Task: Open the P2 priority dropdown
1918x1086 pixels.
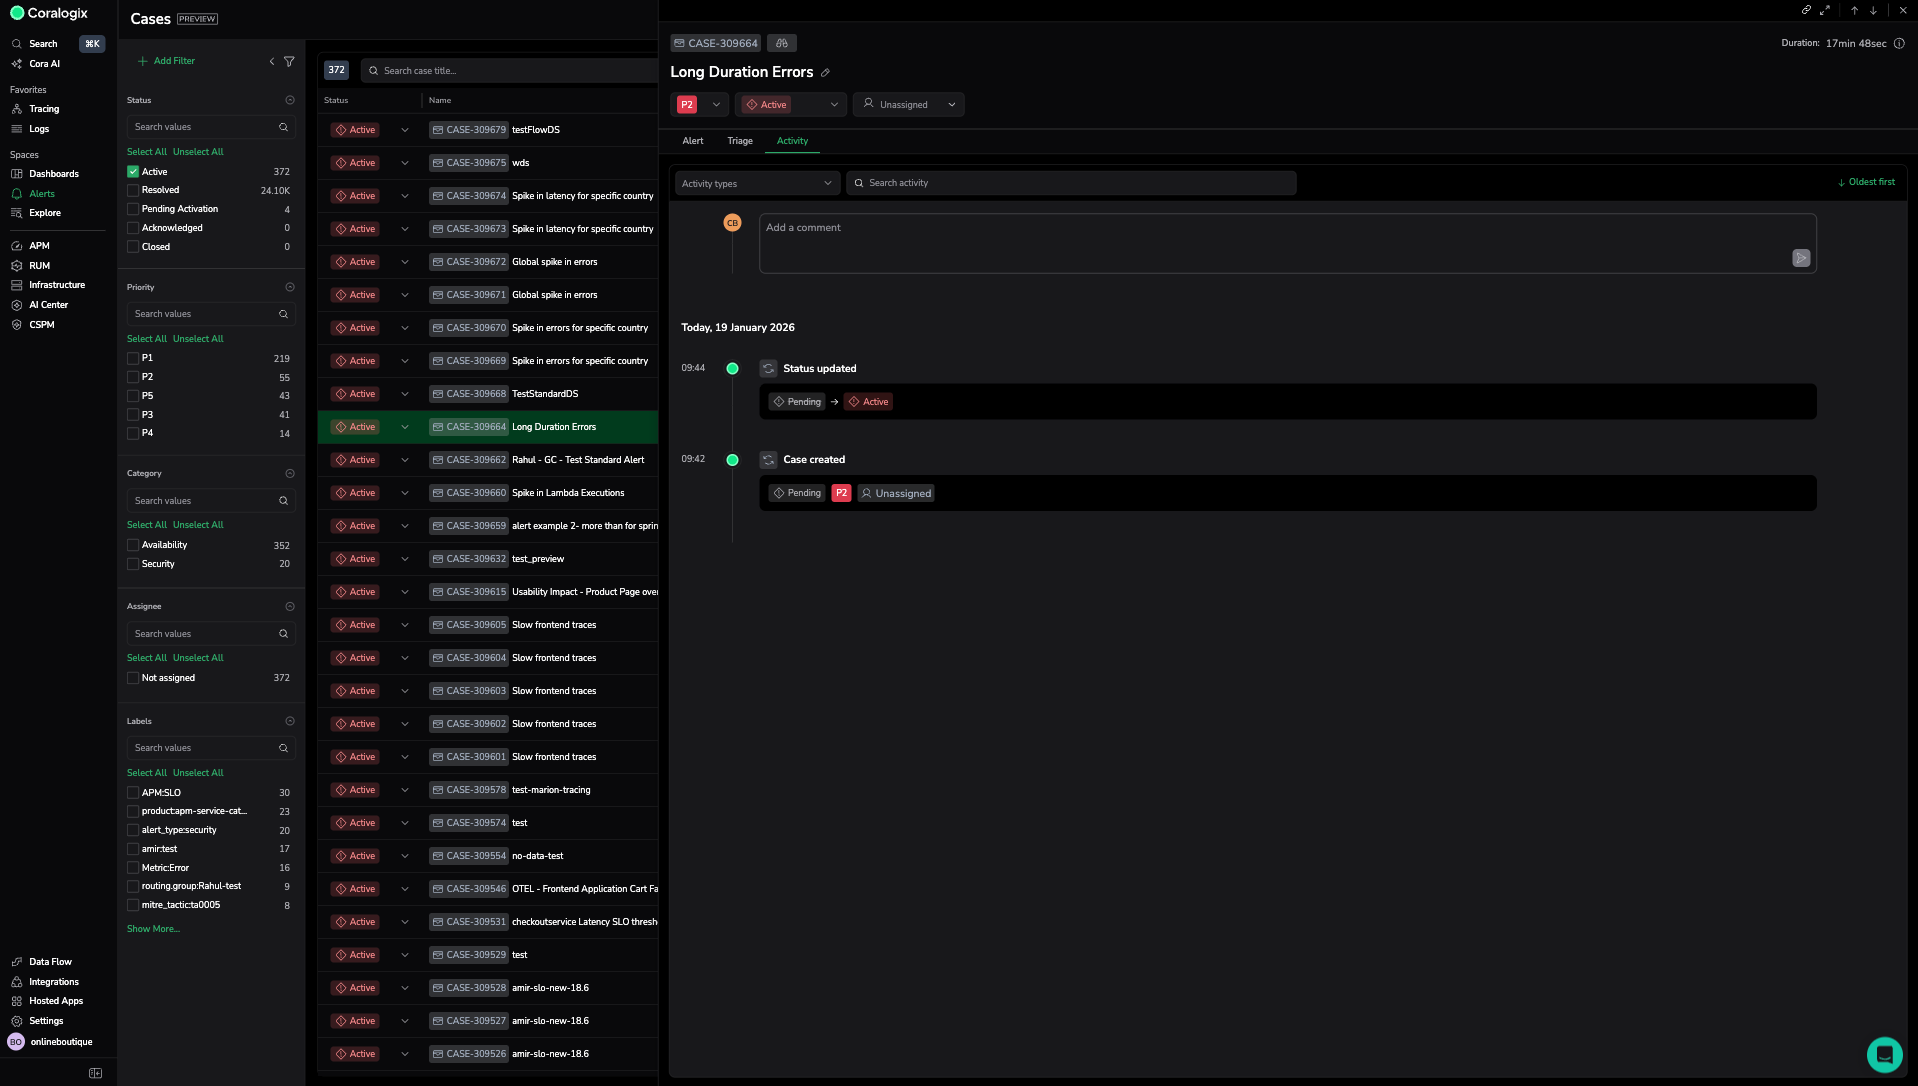Action: click(700, 105)
